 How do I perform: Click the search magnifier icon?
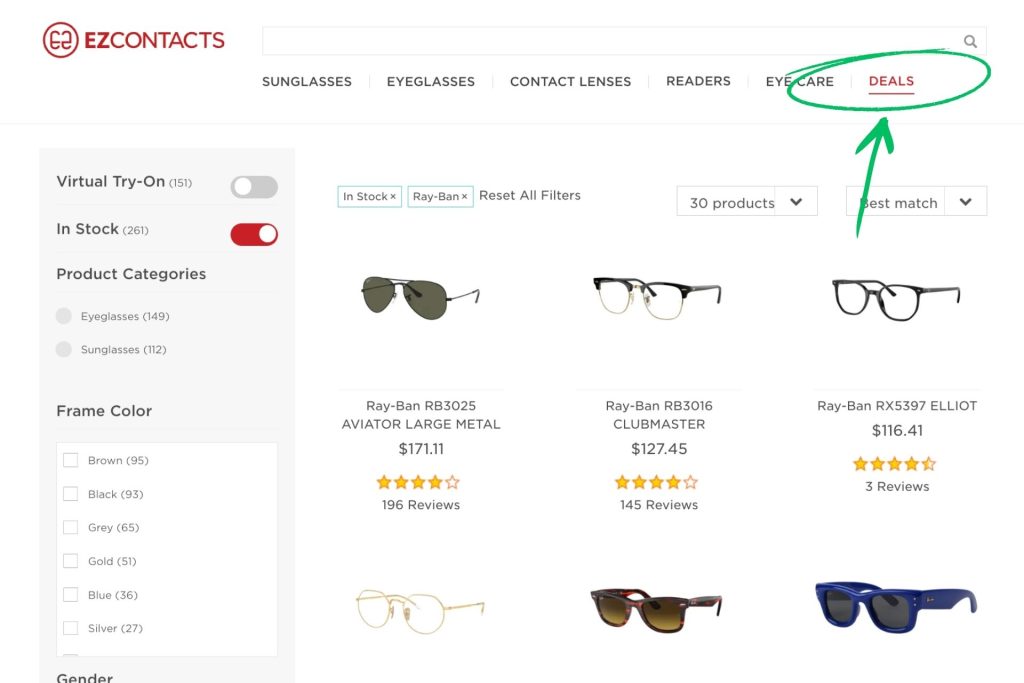coord(970,42)
